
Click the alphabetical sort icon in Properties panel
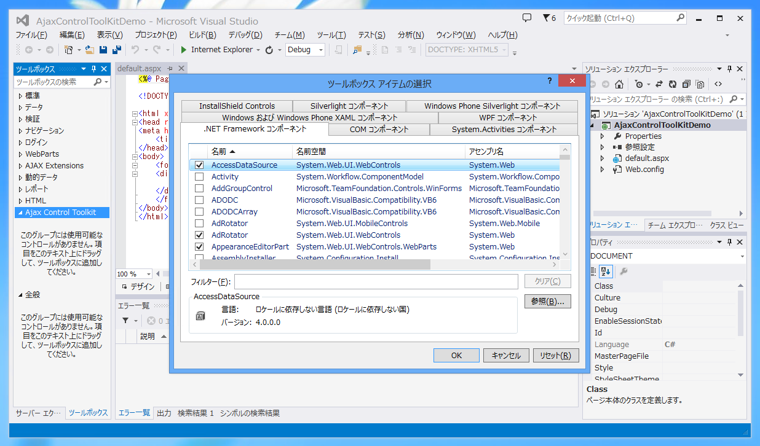point(605,271)
